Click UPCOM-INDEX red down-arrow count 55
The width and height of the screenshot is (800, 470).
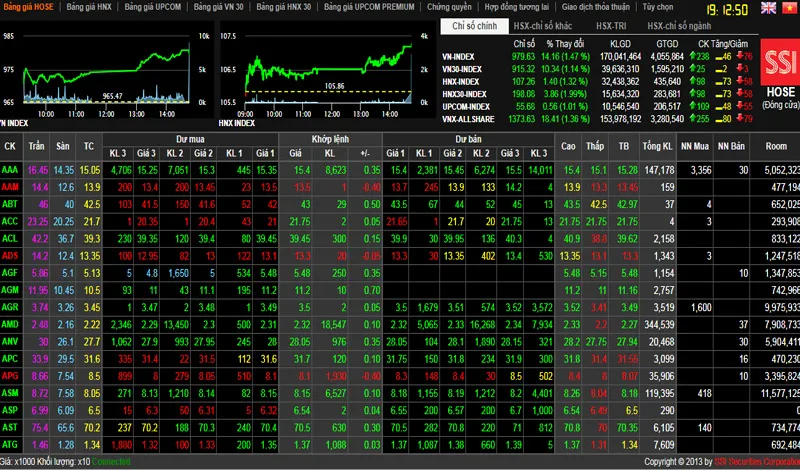point(745,106)
